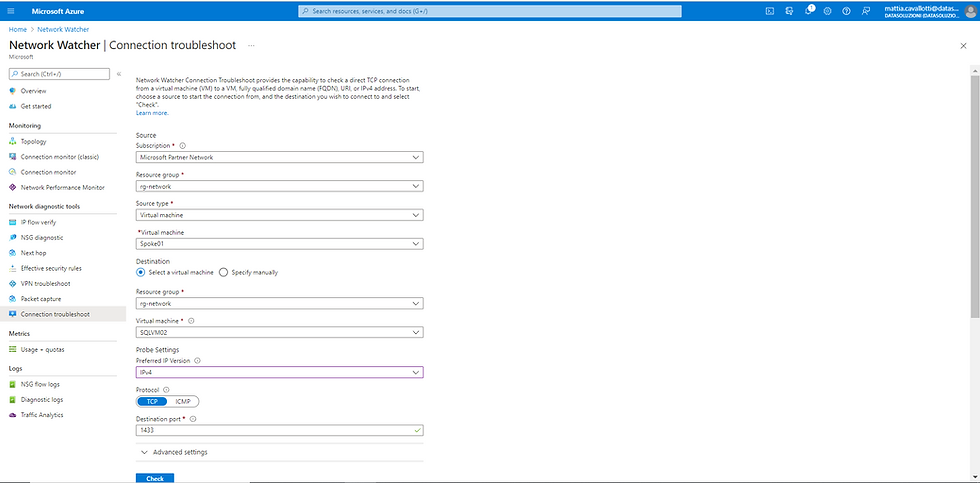
Task: Open Directory and subscription filter icon
Action: pyautogui.click(x=789, y=11)
